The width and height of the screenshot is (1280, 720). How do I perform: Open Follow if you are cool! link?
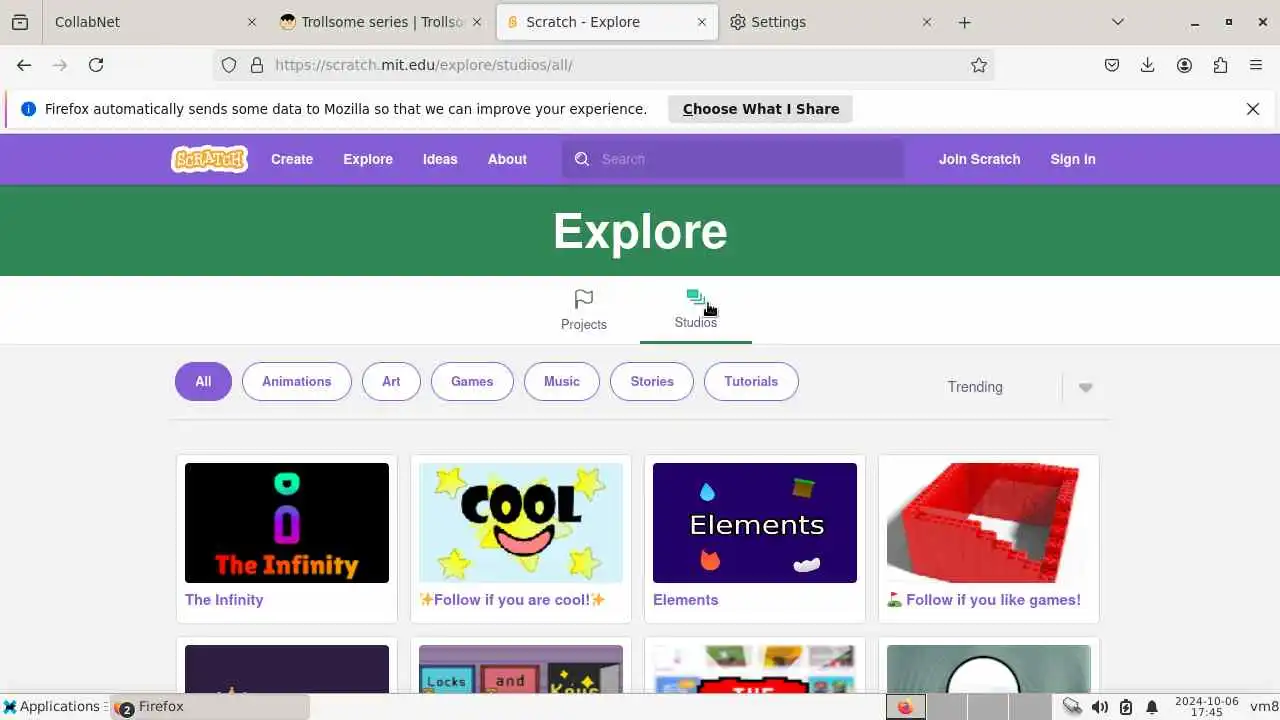pos(513,600)
